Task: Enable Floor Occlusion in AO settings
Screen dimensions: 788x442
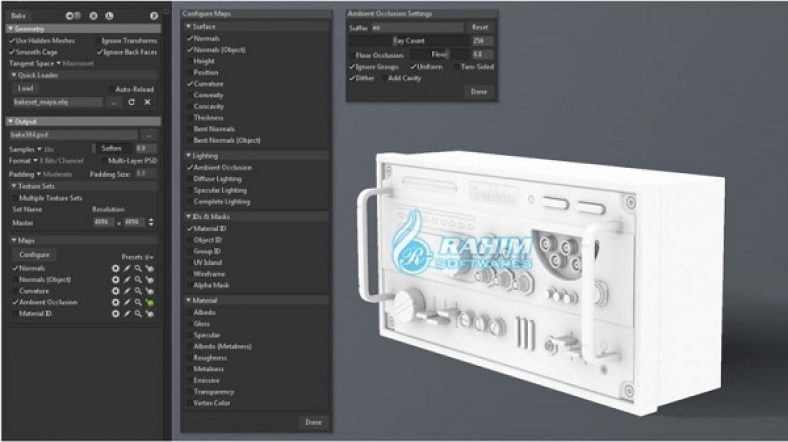Action: (352, 55)
